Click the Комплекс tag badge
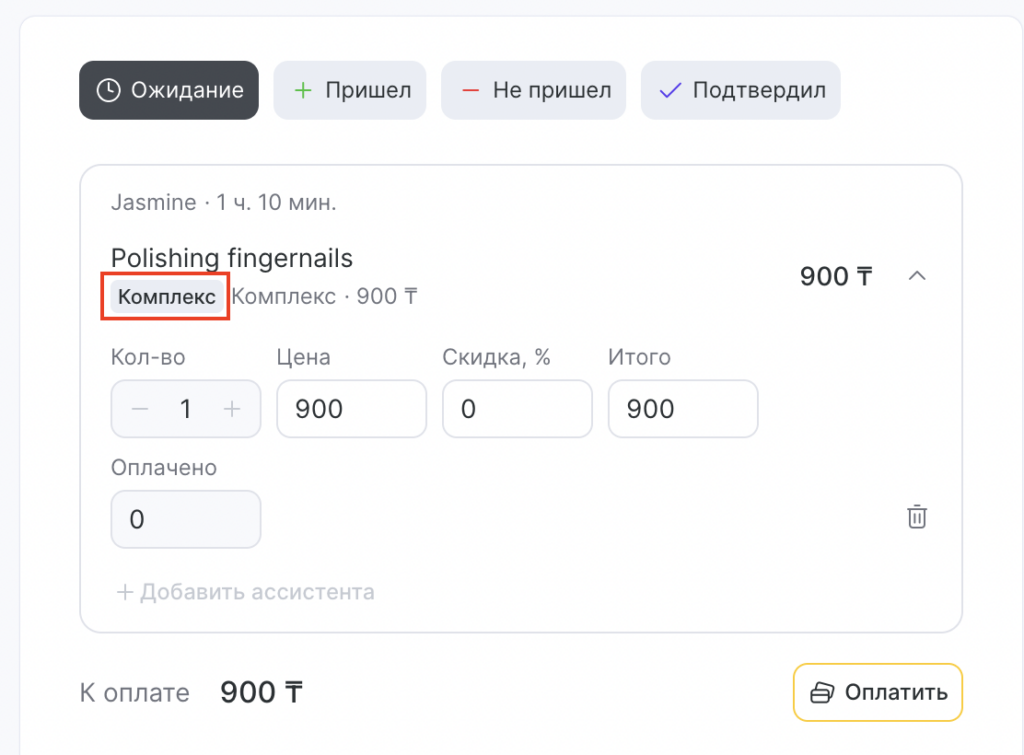The image size is (1024, 755). (166, 297)
